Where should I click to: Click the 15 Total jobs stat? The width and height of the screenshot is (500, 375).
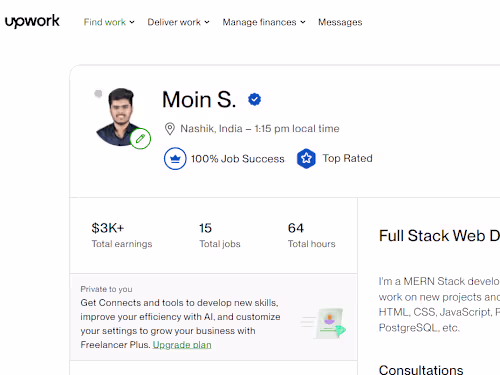click(220, 235)
